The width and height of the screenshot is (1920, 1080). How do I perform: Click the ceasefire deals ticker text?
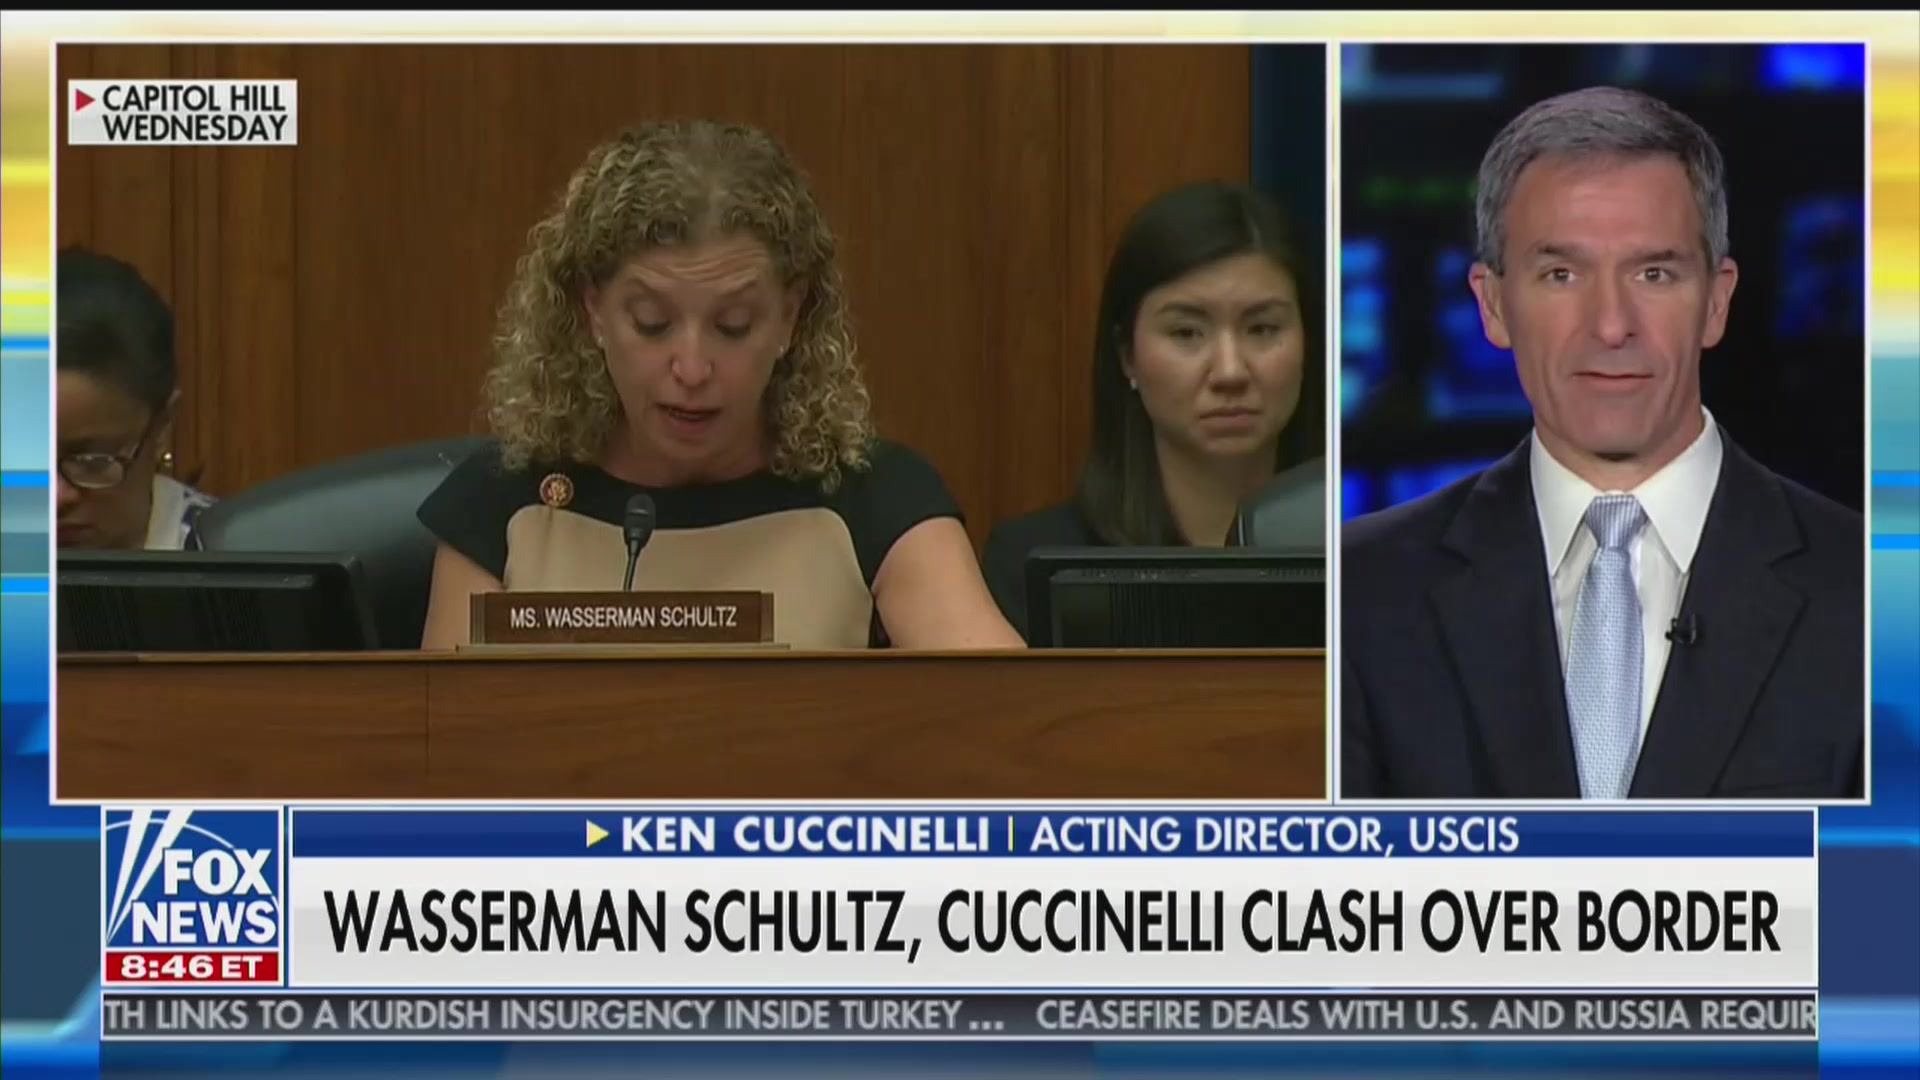tap(1426, 1016)
